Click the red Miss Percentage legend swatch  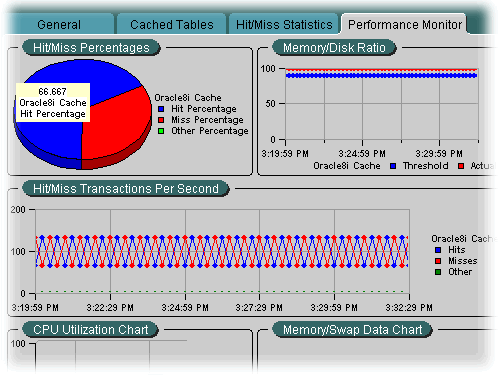[x=161, y=120]
